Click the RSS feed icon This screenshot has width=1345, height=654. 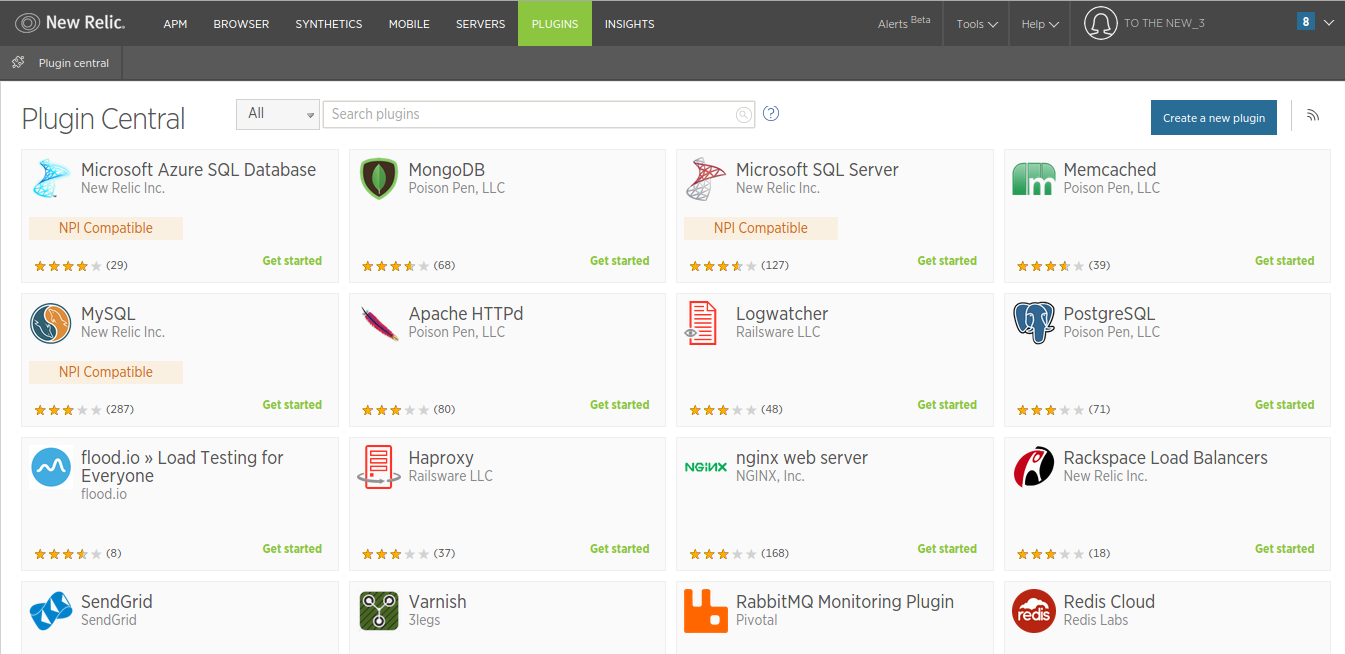(1313, 115)
